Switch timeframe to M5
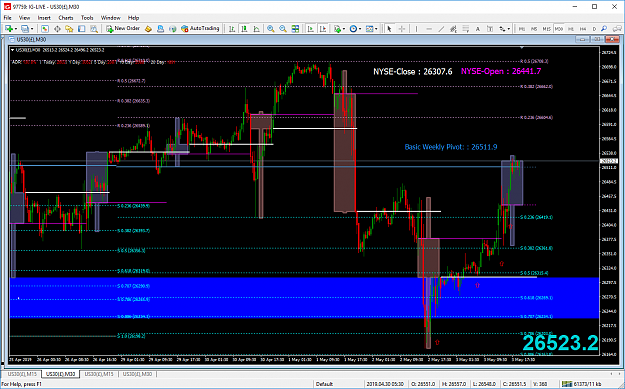This screenshot has height=389, width=625. coord(534,29)
